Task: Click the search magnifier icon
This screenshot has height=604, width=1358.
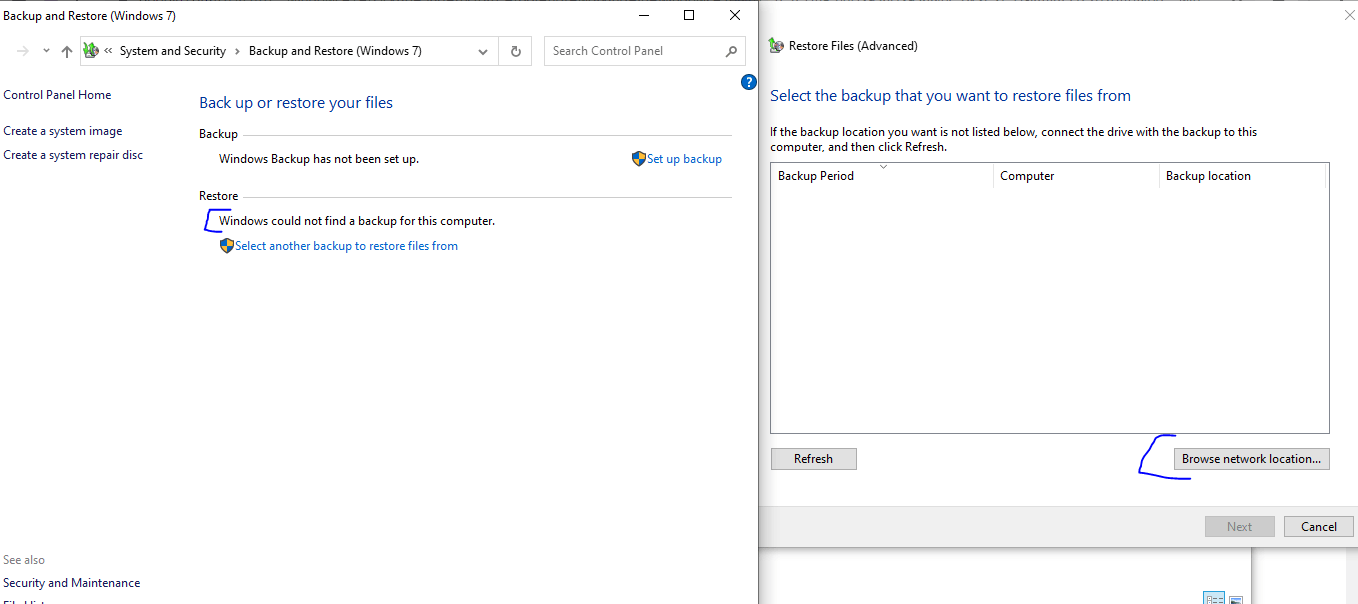Action: click(732, 51)
